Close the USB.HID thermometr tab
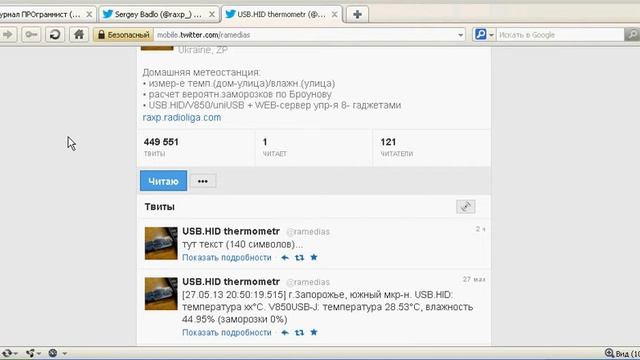The image size is (640, 360). [334, 14]
